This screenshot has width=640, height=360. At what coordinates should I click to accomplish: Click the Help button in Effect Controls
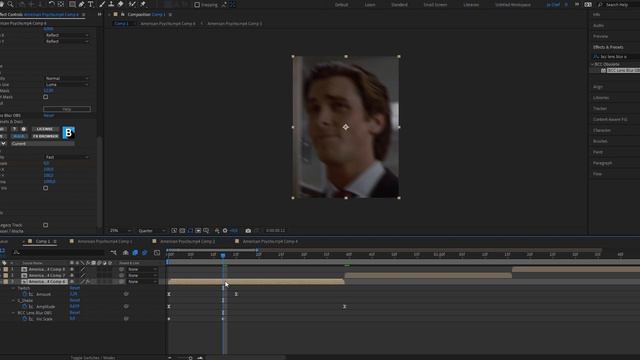[67, 109]
